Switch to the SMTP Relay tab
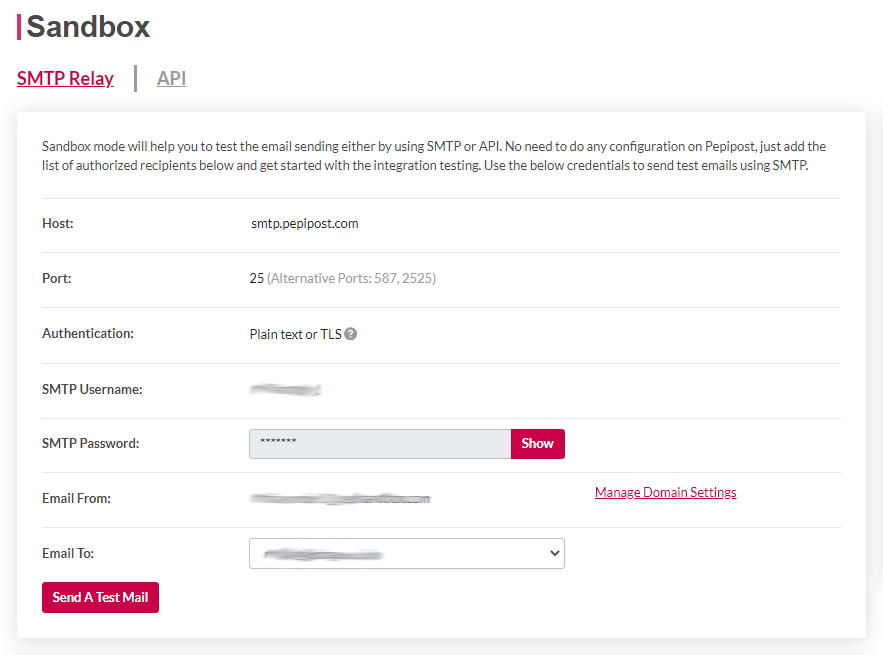The width and height of the screenshot is (883, 655). 65,78
